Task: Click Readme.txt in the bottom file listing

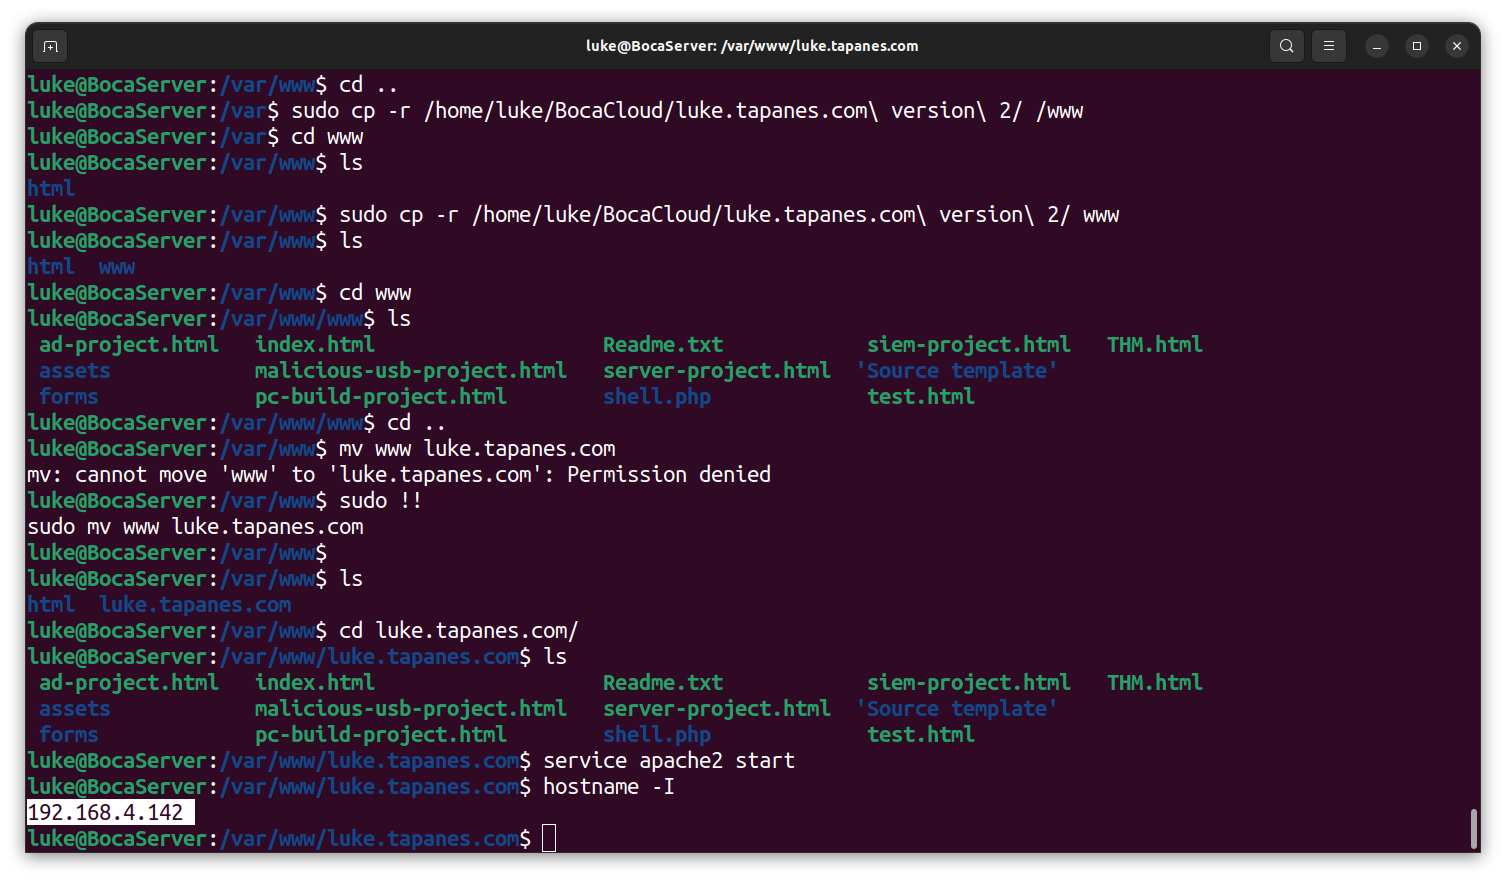Action: pos(662,682)
